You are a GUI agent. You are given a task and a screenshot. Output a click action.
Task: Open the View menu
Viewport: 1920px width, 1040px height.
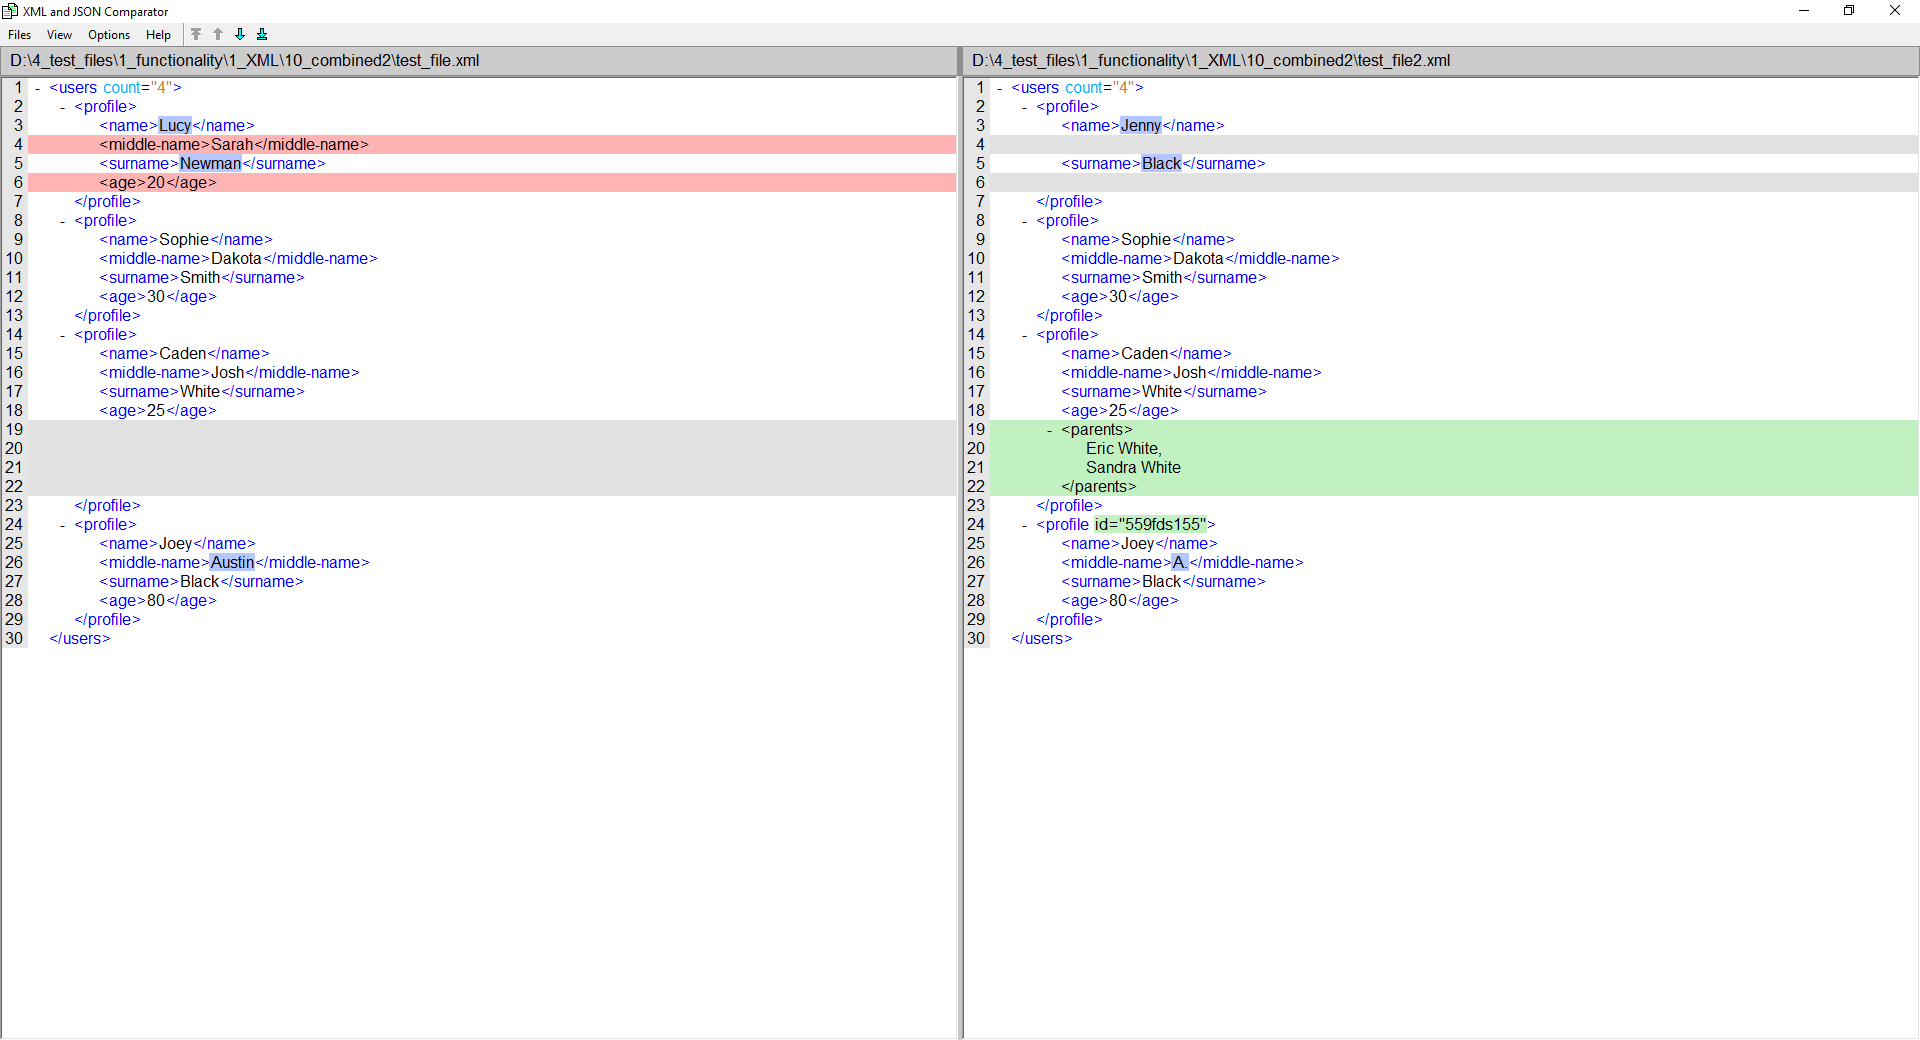point(59,35)
